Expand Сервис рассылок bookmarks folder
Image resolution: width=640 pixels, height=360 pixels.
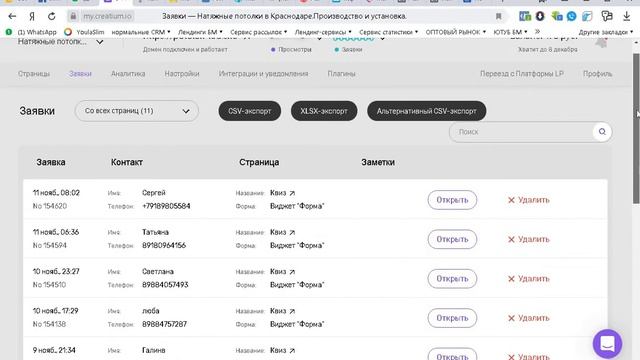pyautogui.click(x=258, y=32)
